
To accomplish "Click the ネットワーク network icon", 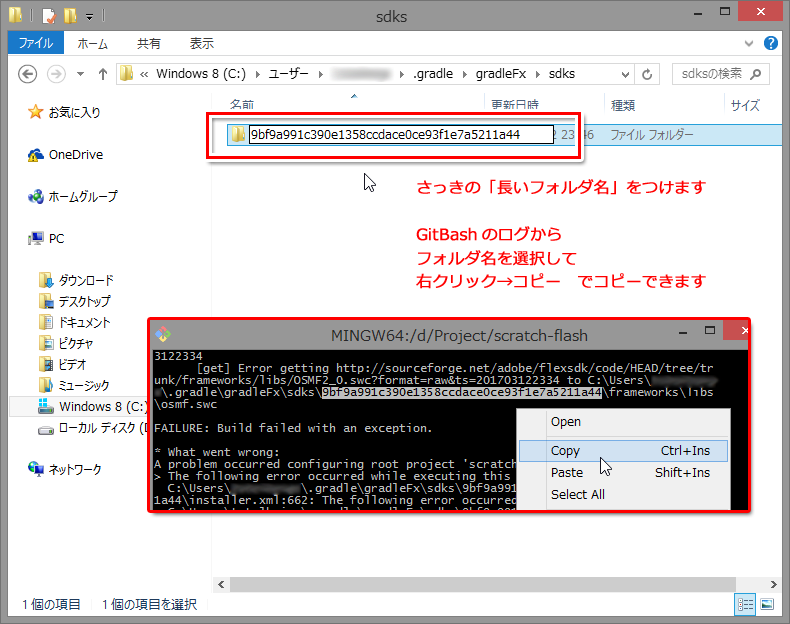I will (36, 469).
